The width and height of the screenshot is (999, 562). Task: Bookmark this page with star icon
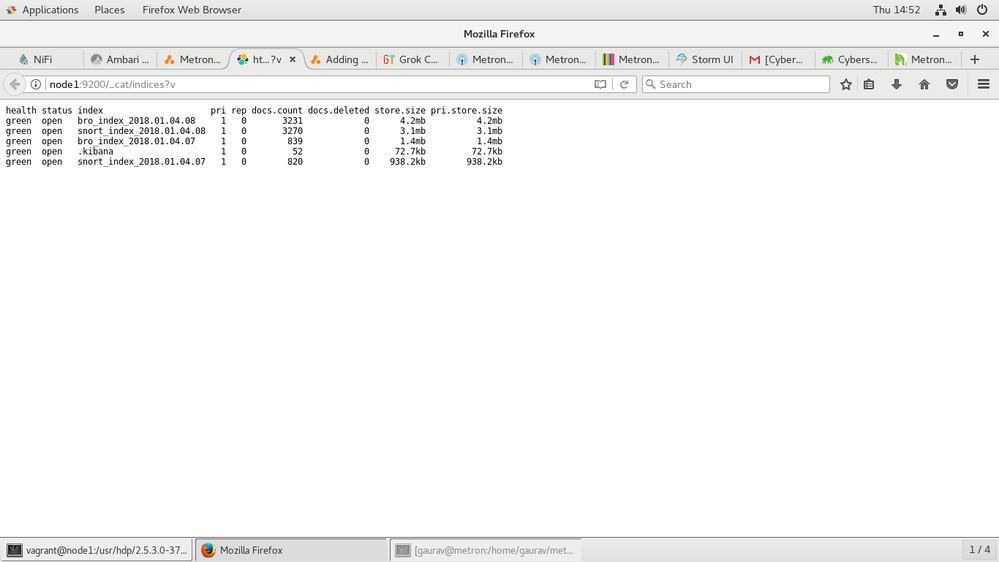pyautogui.click(x=845, y=84)
